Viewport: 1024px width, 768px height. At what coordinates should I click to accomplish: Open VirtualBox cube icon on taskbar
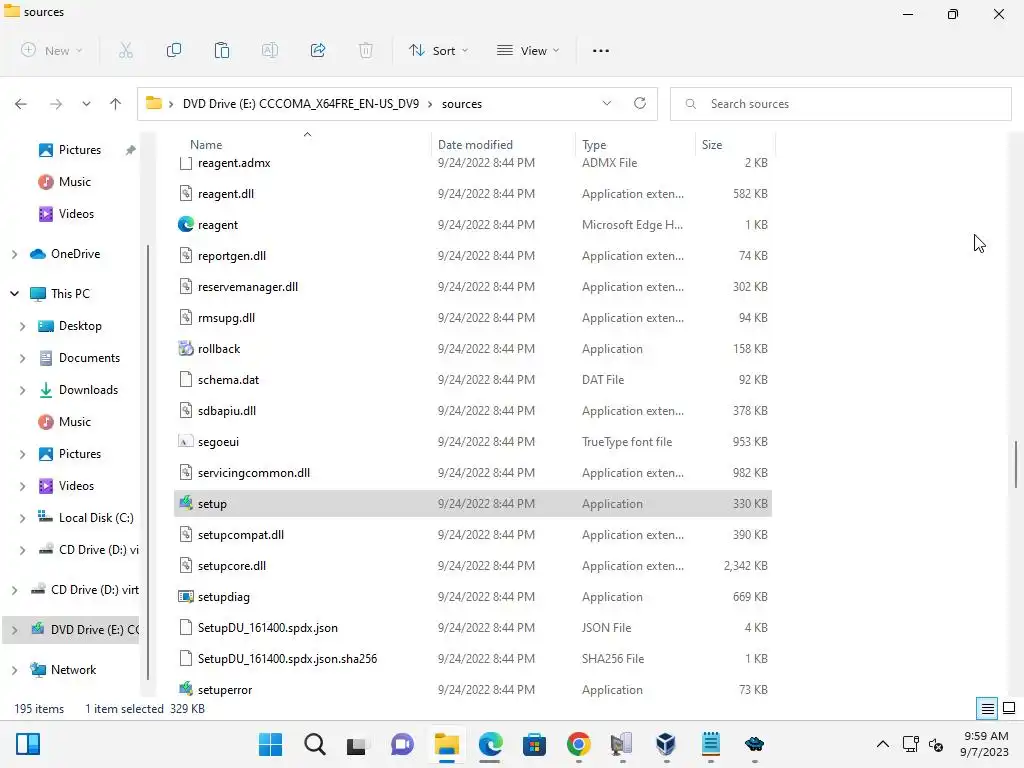click(666, 744)
